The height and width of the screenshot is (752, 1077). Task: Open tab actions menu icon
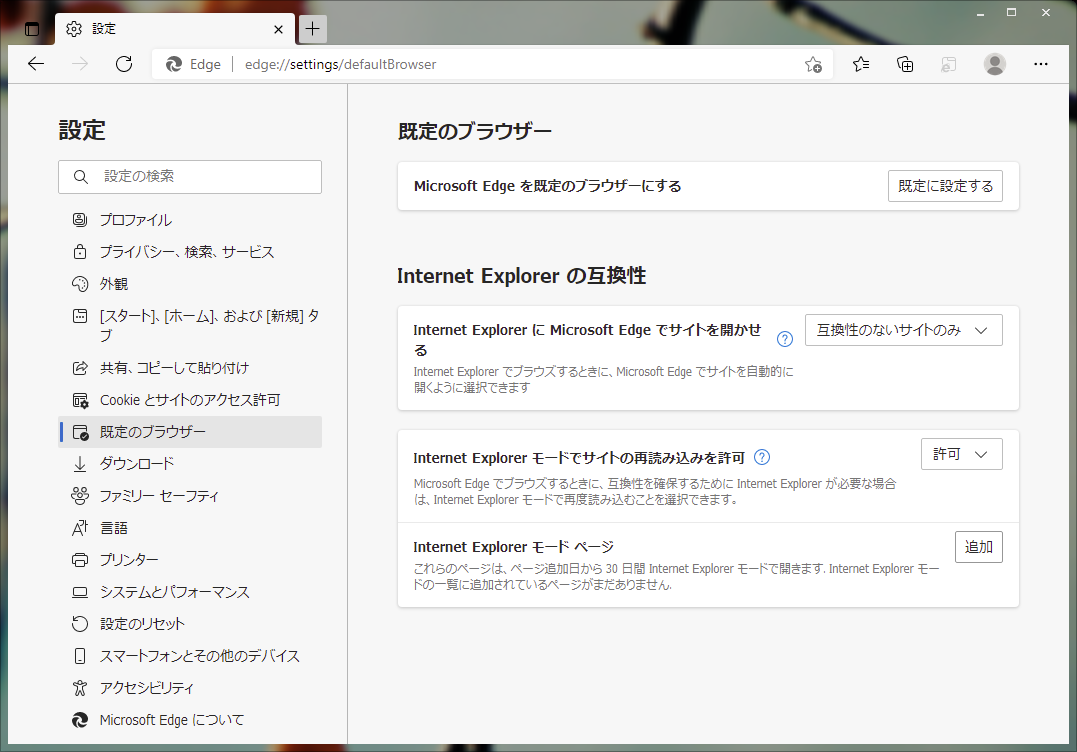32,29
